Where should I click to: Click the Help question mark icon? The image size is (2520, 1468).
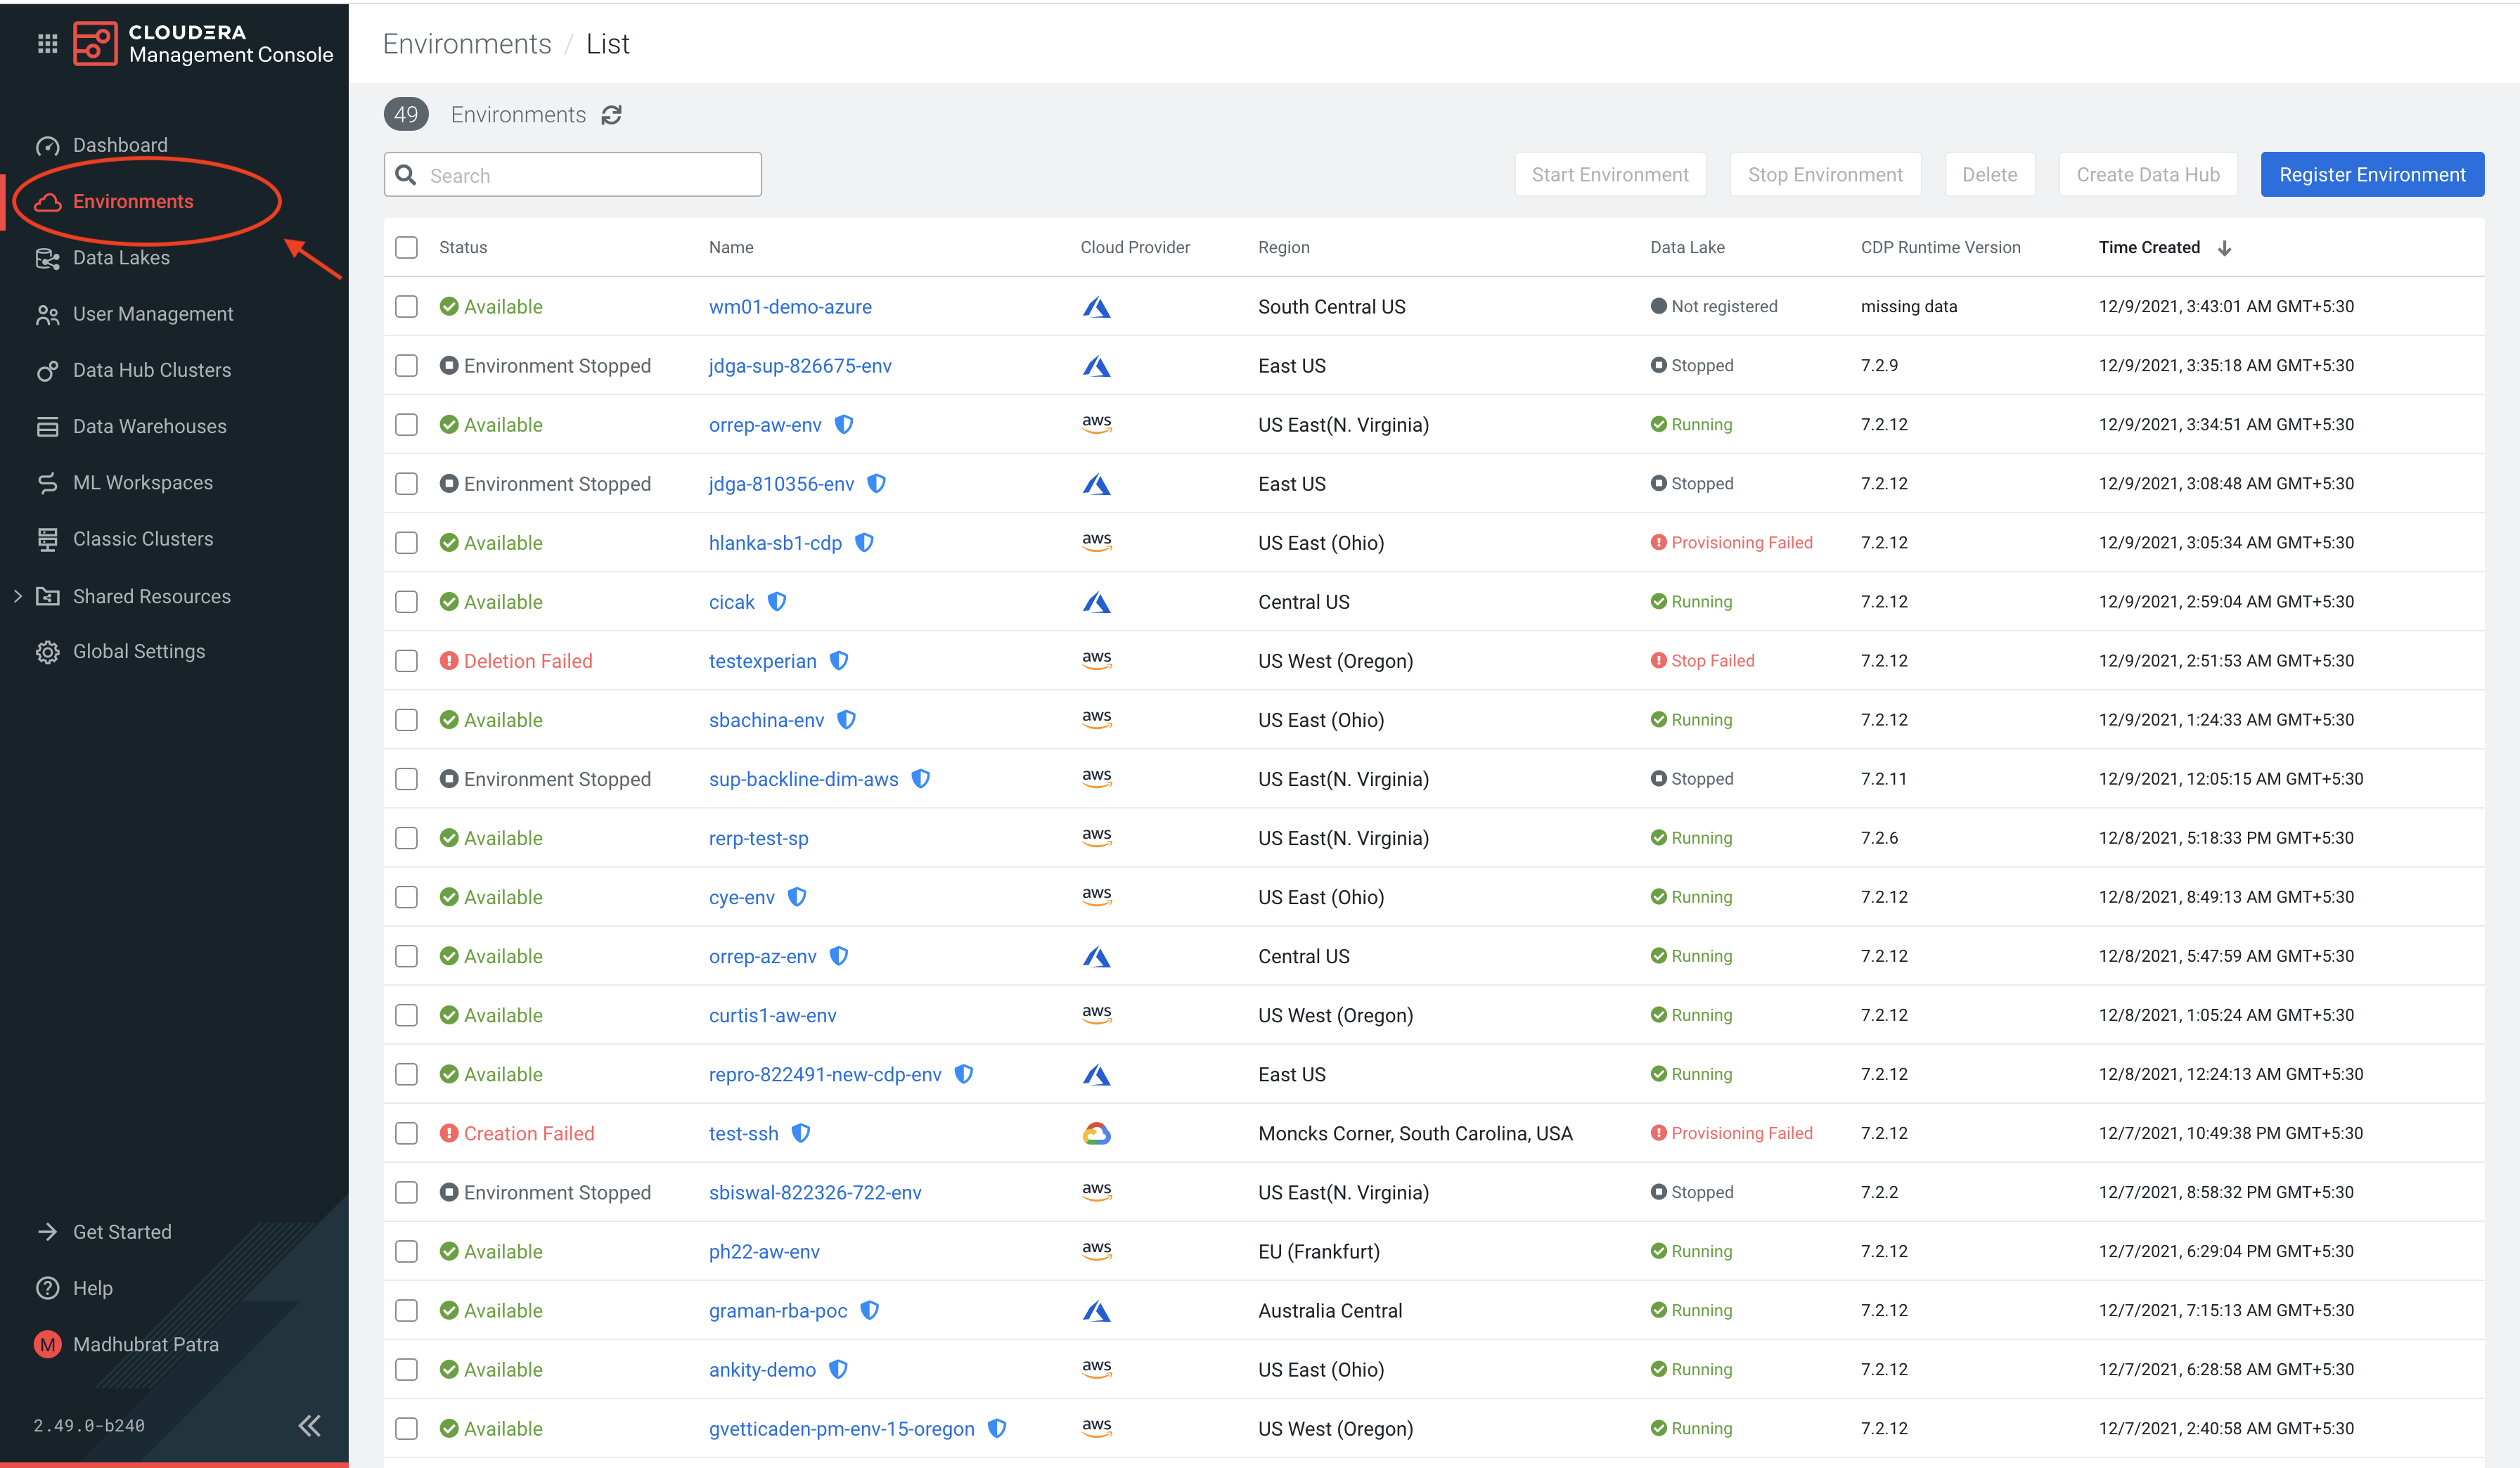tap(47, 1288)
